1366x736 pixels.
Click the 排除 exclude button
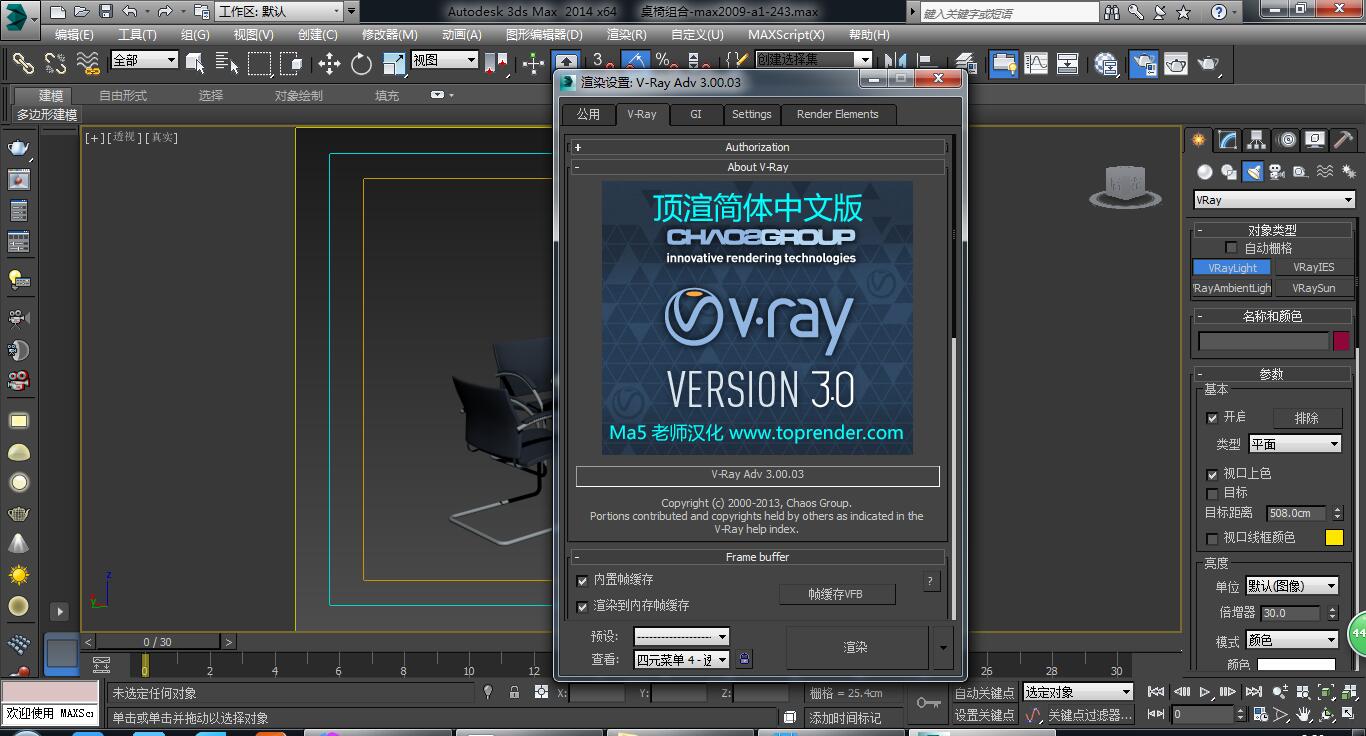point(1306,418)
